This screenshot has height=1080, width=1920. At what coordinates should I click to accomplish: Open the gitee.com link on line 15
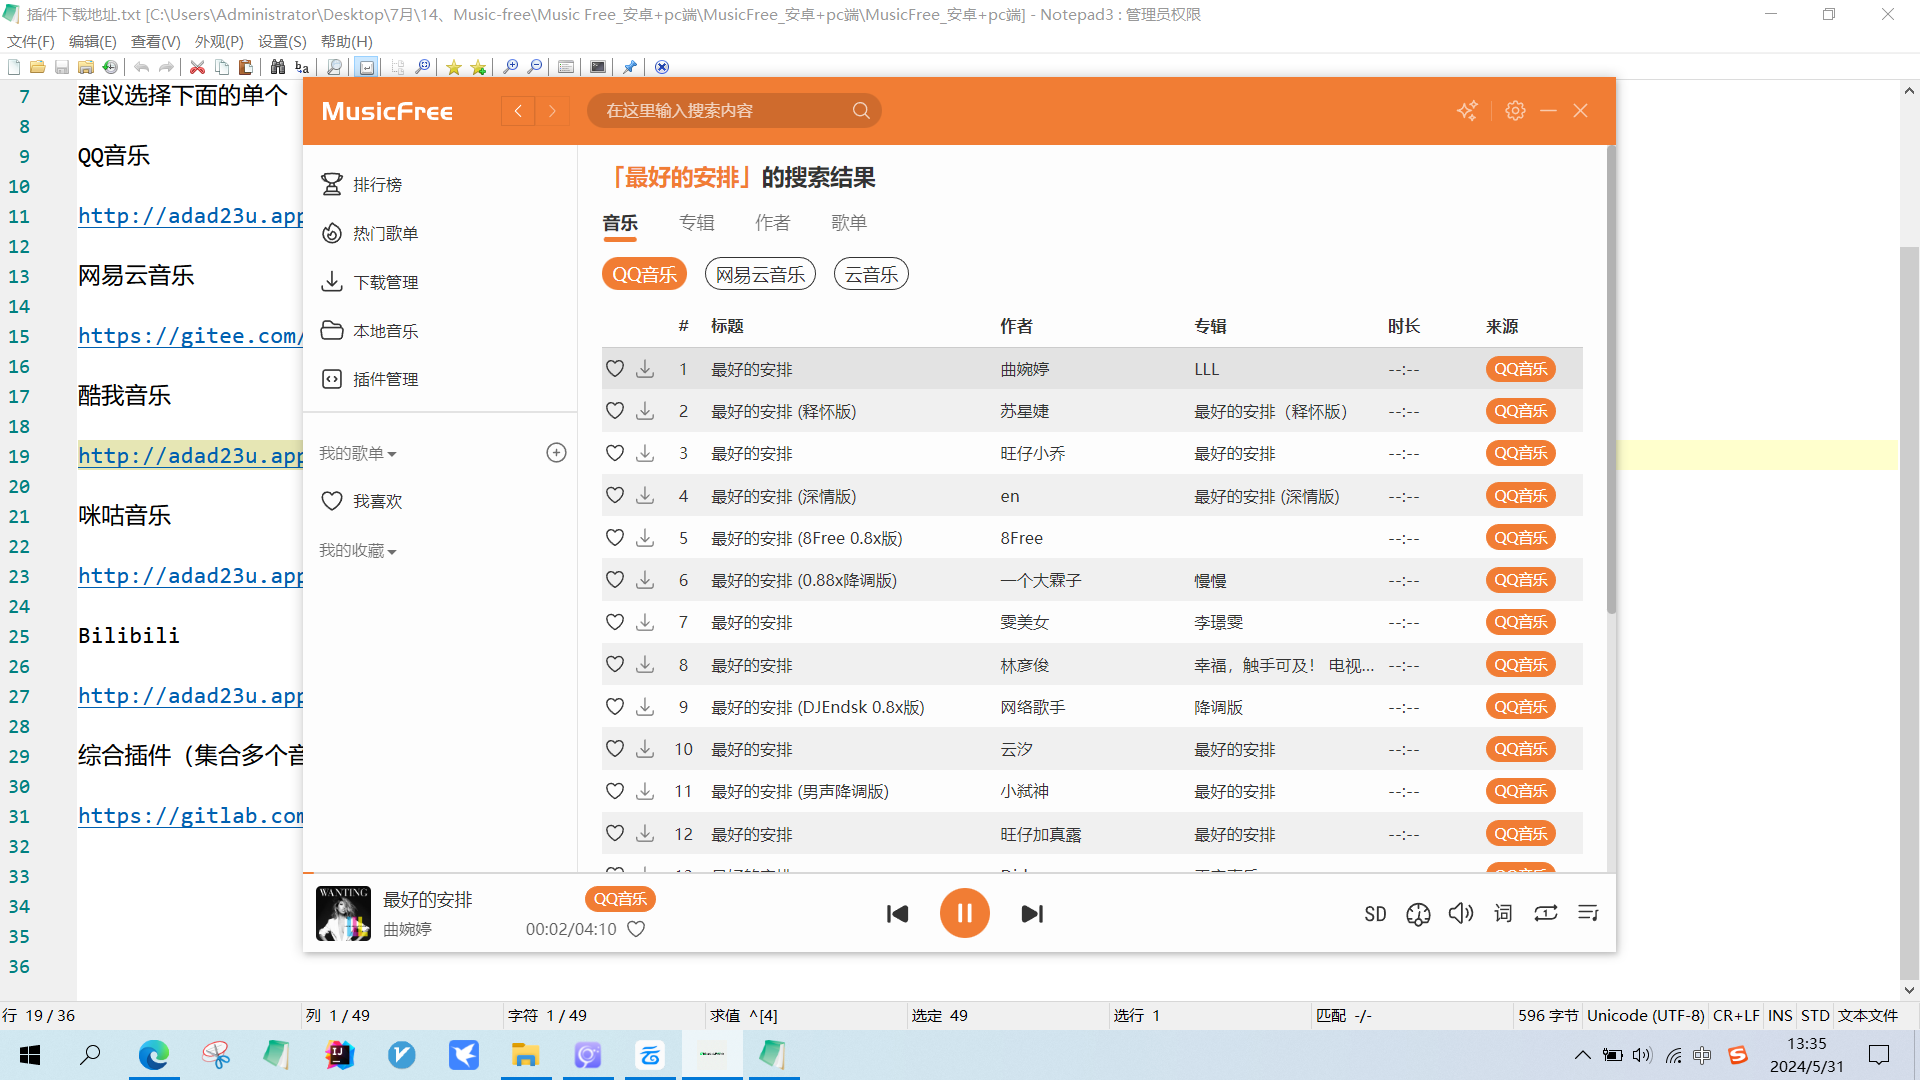tap(190, 336)
